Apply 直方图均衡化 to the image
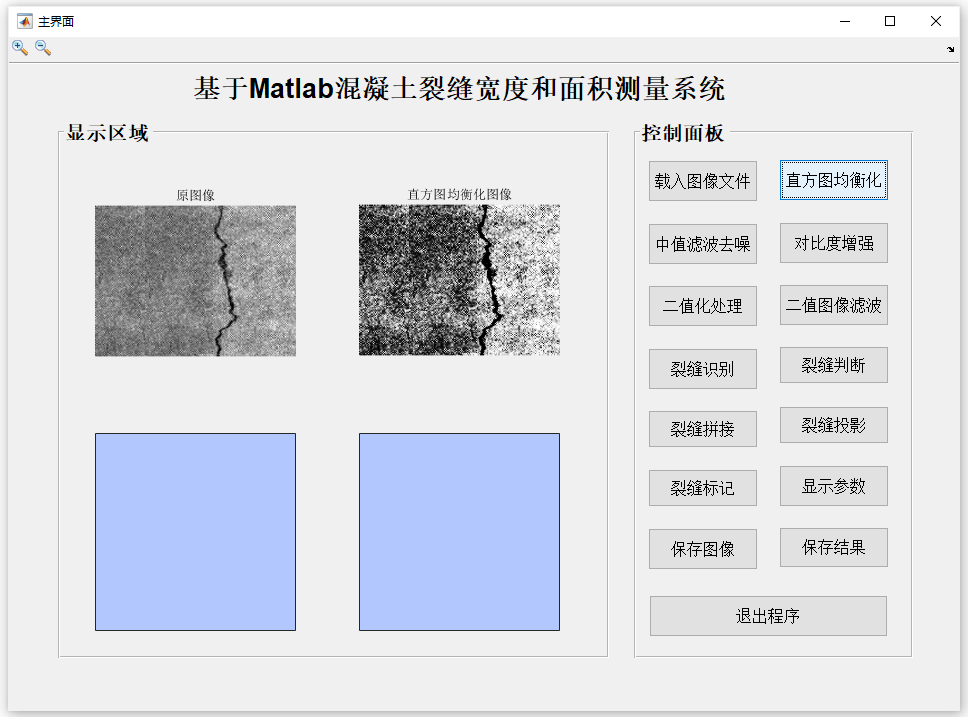This screenshot has height=717, width=968. coord(833,180)
